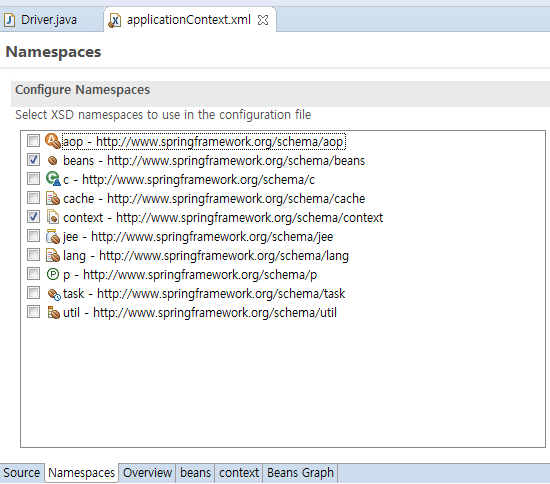Select the aop schema URL row text
Screen dimensions: 550x484
(x=204, y=142)
